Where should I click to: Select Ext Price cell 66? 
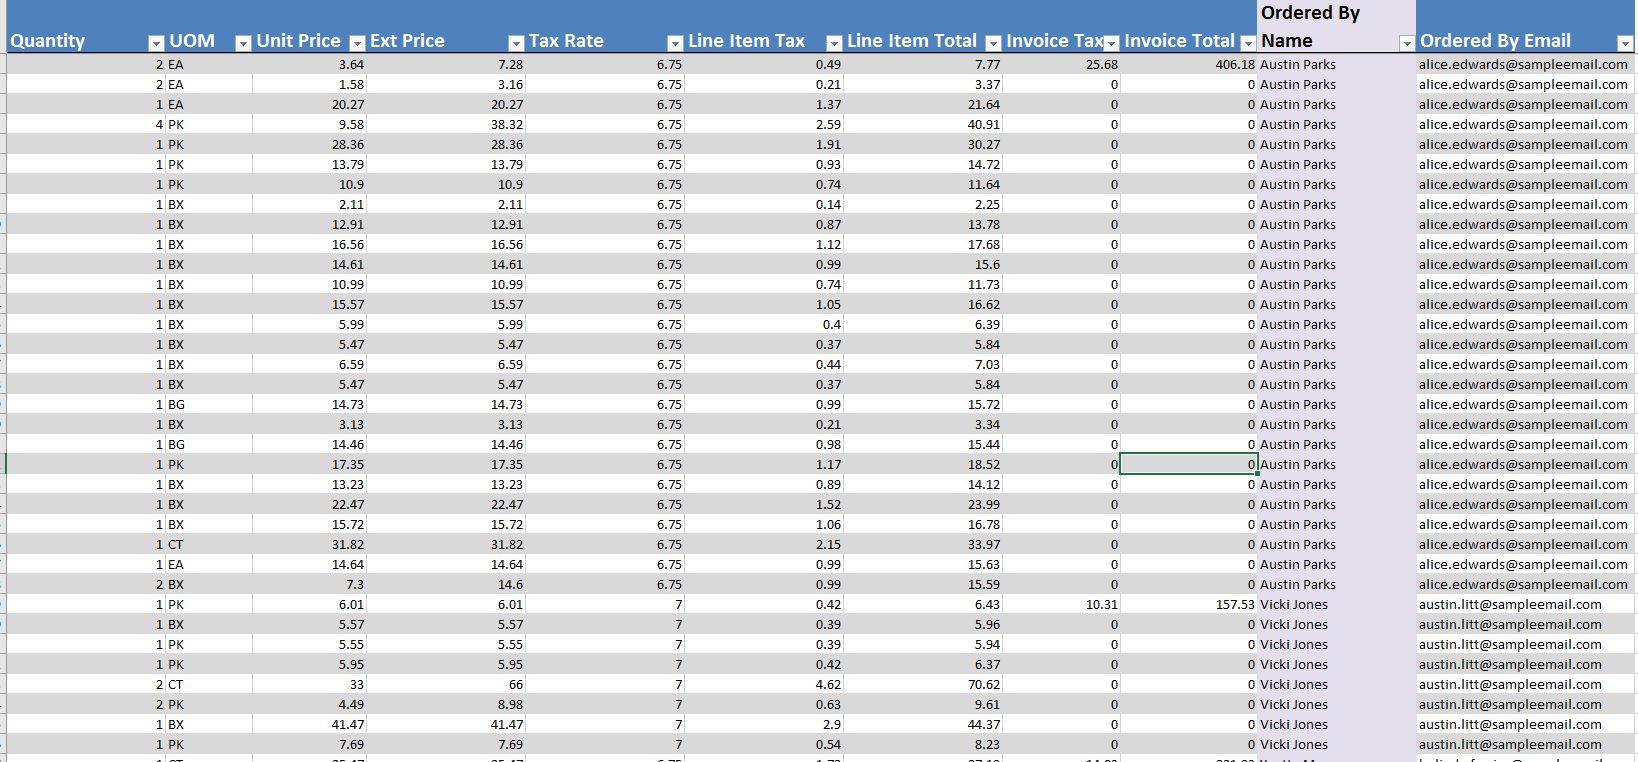tap(446, 684)
